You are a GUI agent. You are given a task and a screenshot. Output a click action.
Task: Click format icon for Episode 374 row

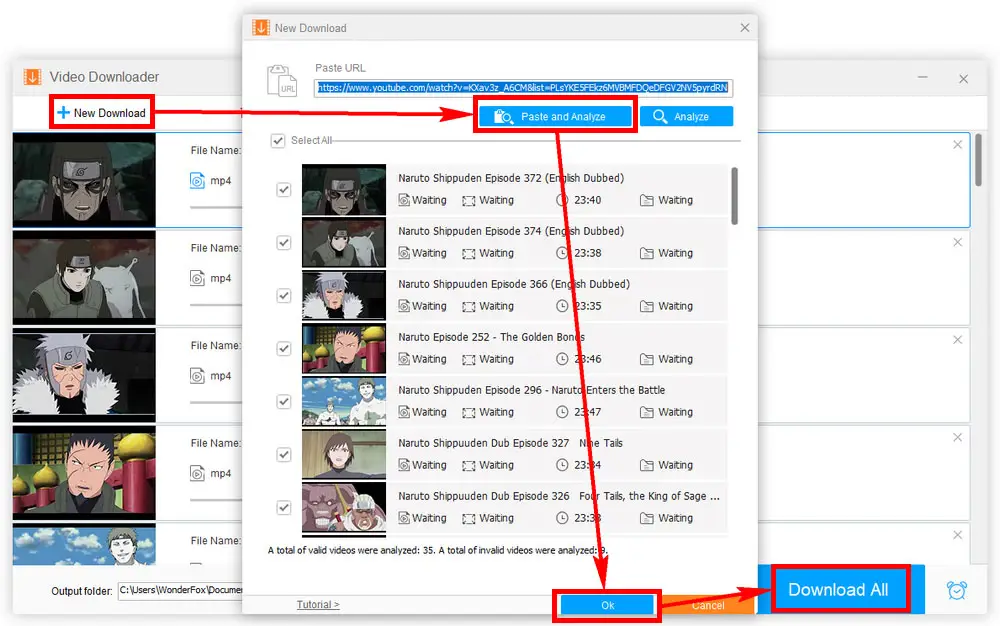click(404, 253)
